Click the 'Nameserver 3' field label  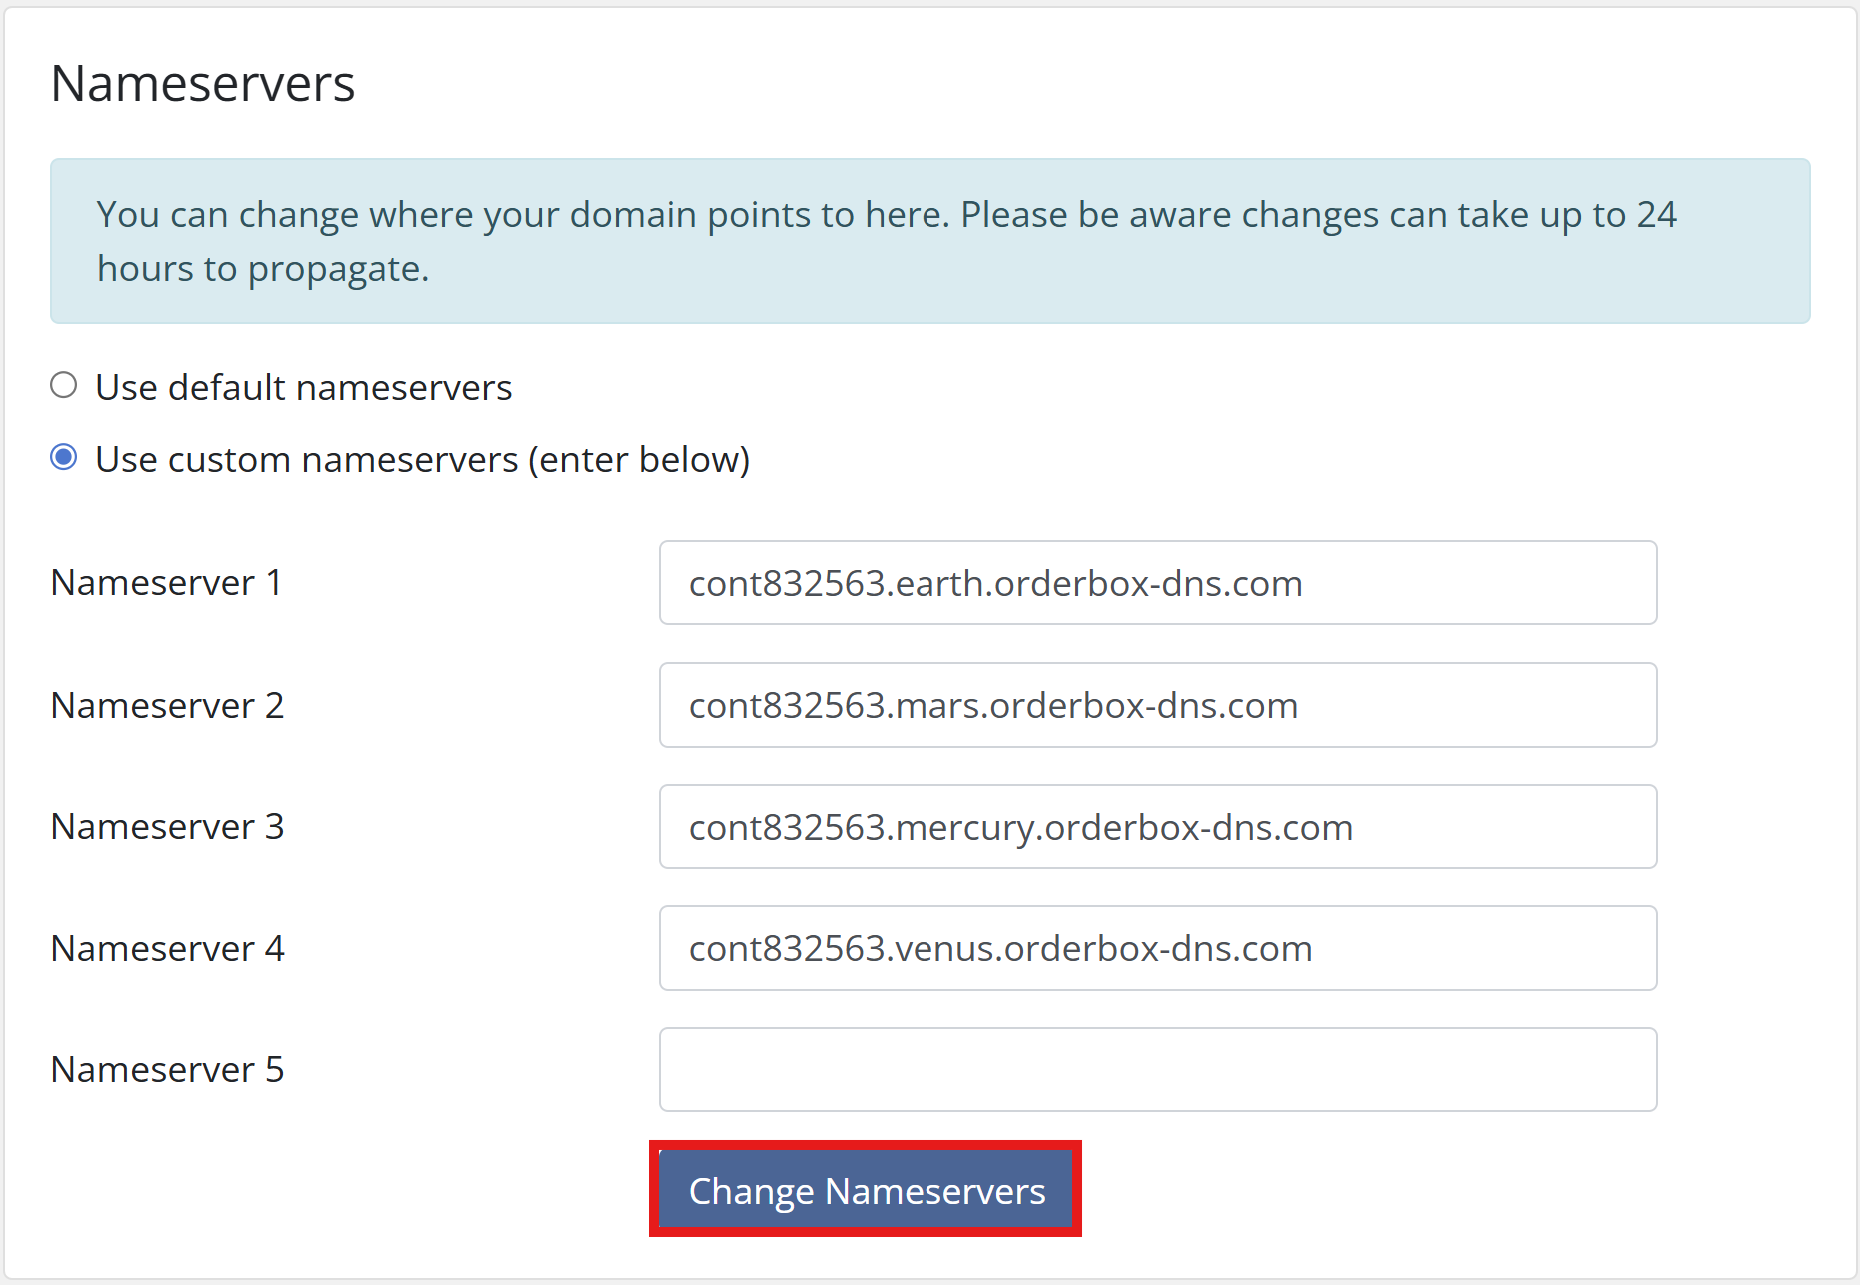point(167,827)
